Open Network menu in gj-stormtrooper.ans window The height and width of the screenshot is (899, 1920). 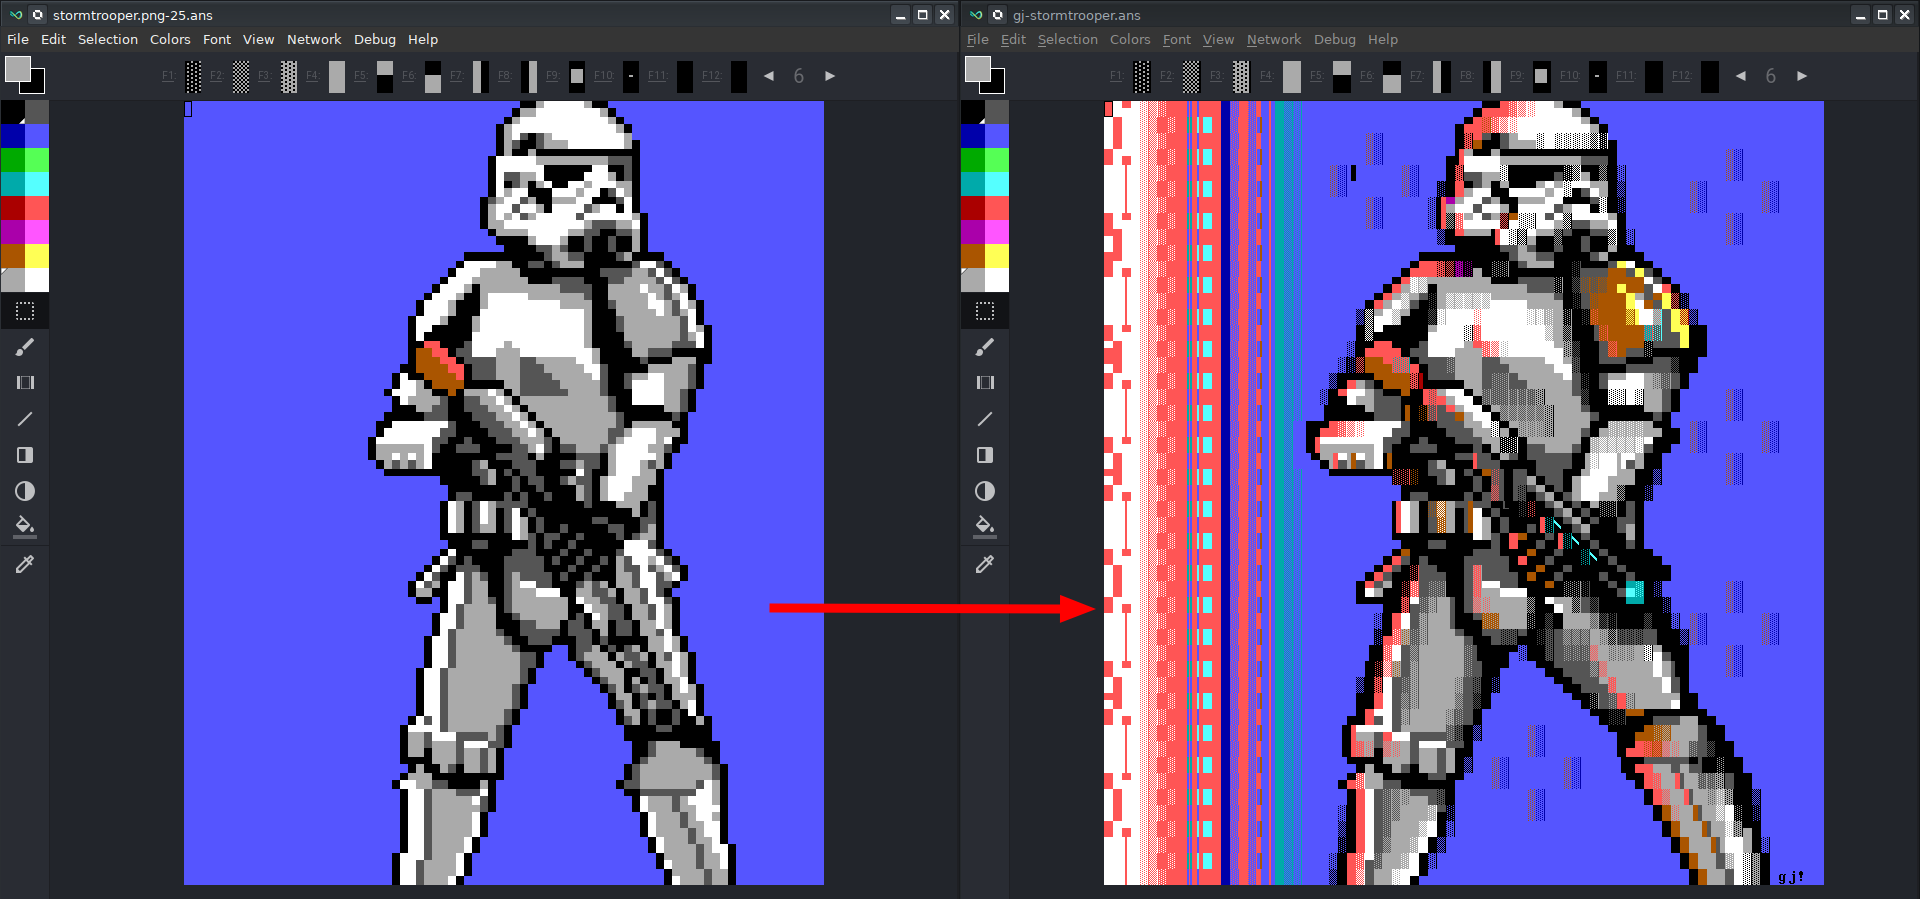[1274, 39]
